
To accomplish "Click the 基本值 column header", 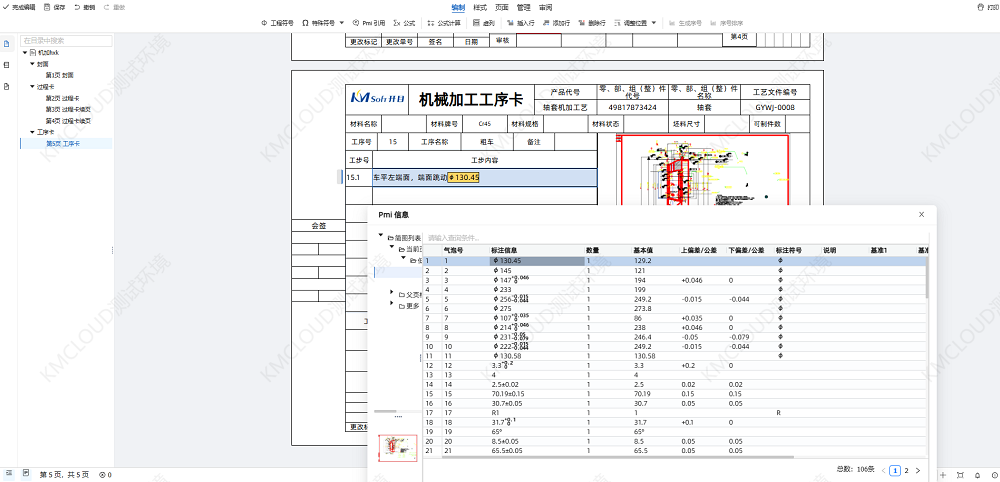I will [642, 251].
